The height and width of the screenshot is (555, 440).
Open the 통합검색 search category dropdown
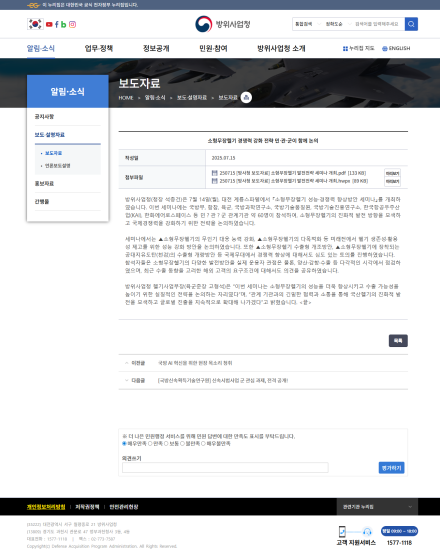point(308,24)
